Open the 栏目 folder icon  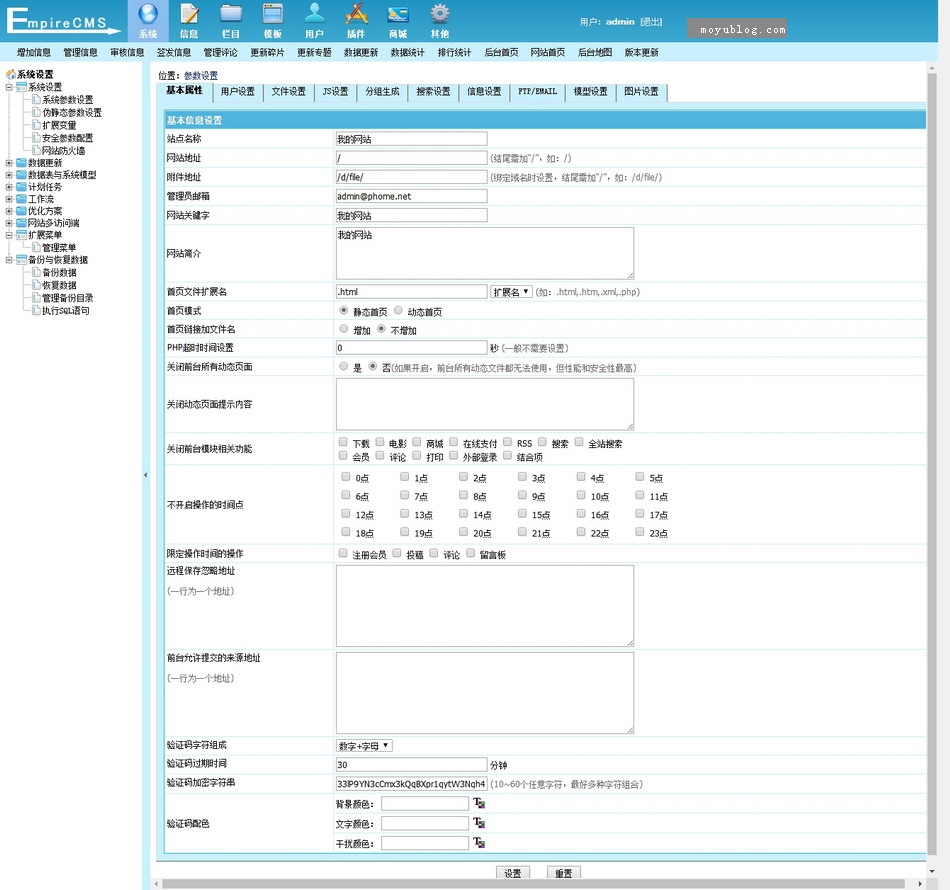click(231, 14)
